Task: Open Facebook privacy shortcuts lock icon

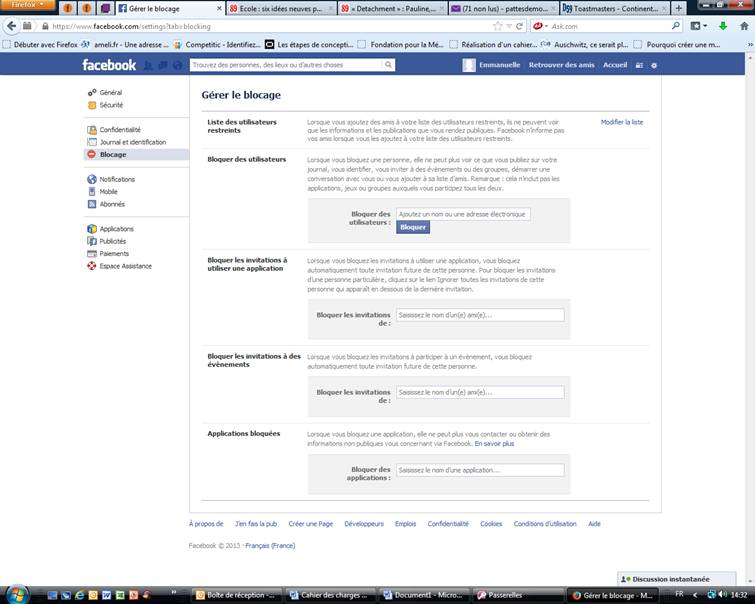Action: click(639, 65)
